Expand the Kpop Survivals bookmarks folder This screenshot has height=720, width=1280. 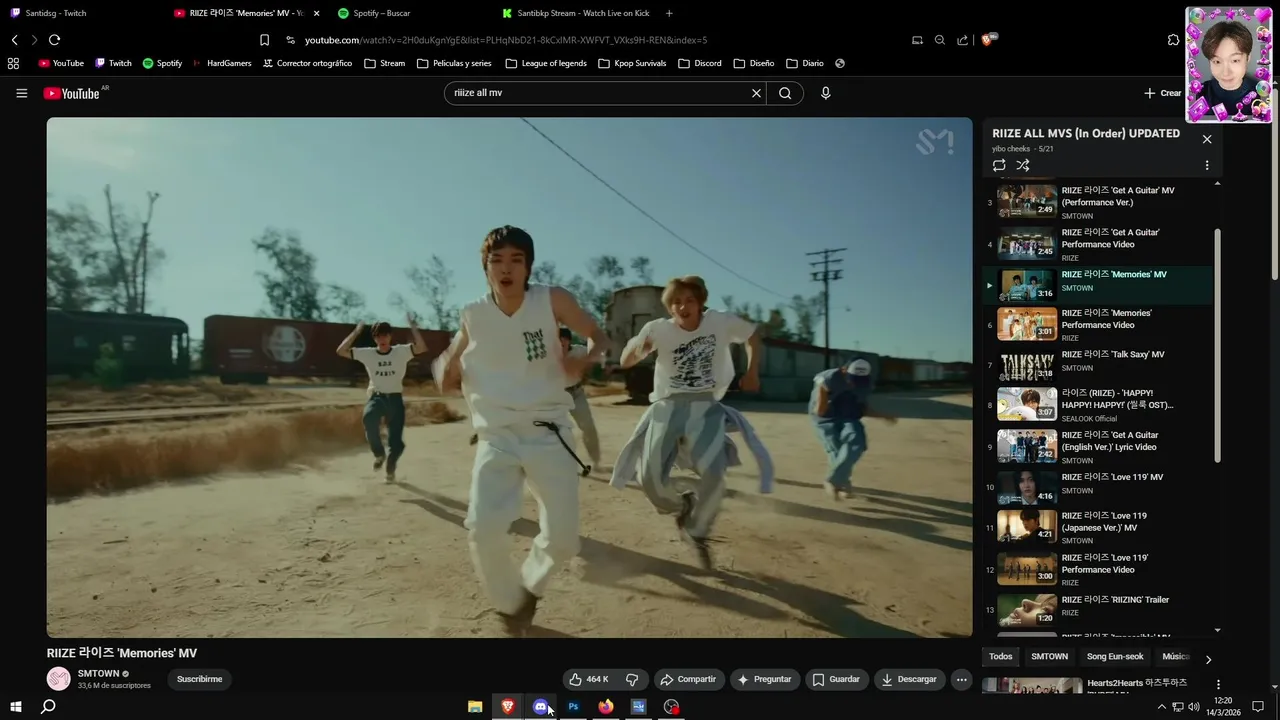(x=632, y=63)
